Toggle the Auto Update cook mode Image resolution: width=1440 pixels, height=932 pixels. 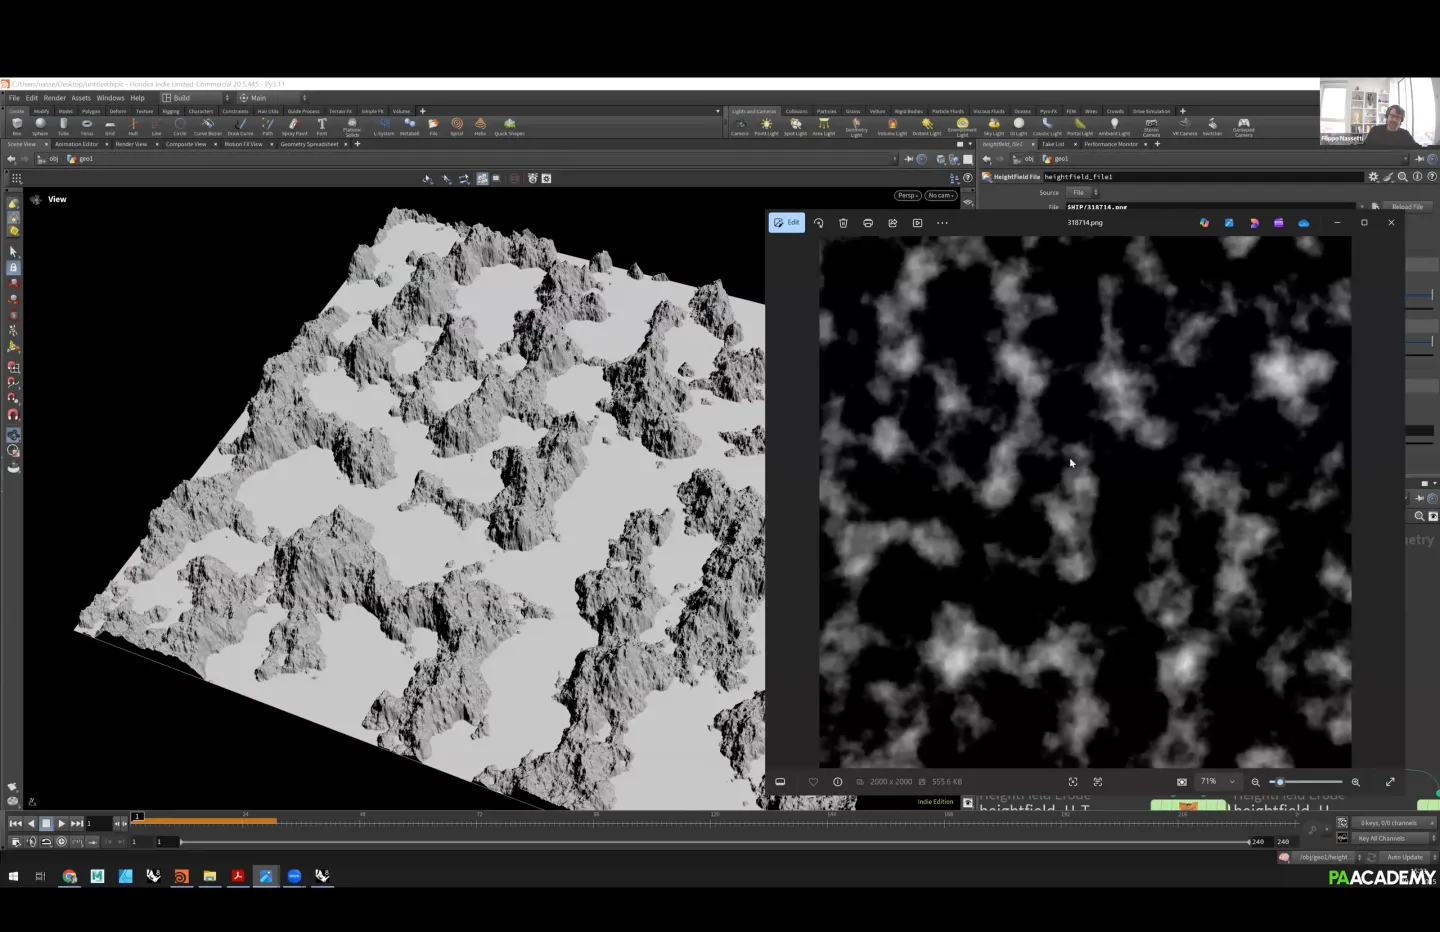pyautogui.click(x=1404, y=857)
